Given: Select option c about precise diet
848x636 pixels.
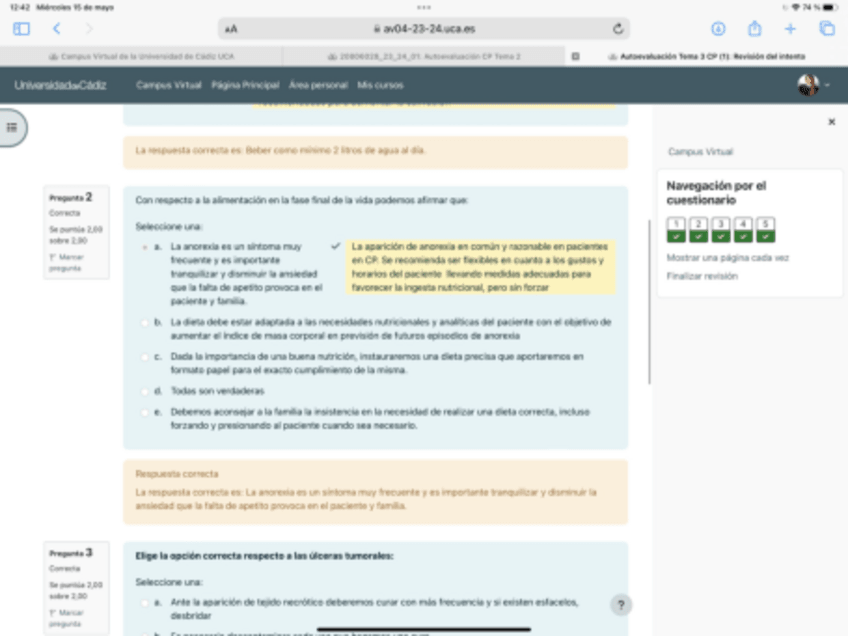Looking at the screenshot, I should click(144, 357).
